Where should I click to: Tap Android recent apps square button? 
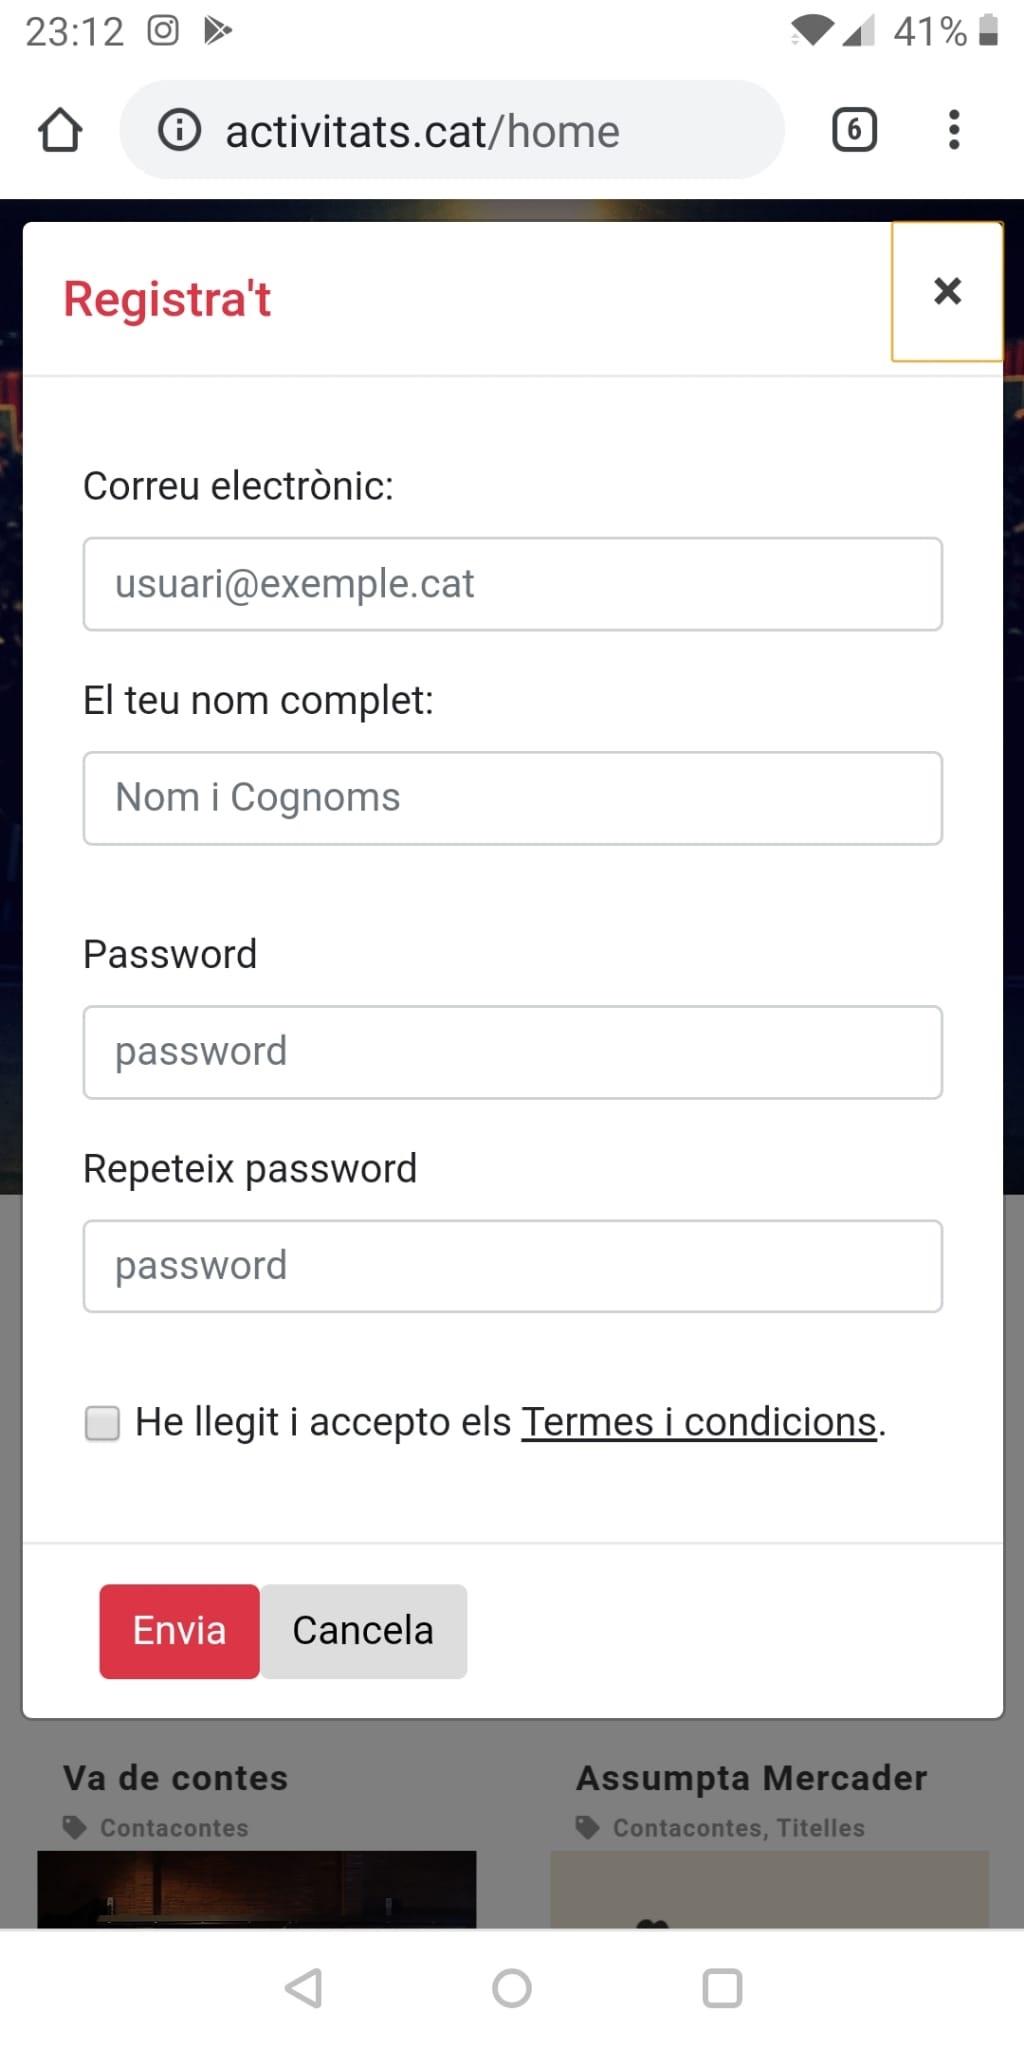click(722, 1988)
